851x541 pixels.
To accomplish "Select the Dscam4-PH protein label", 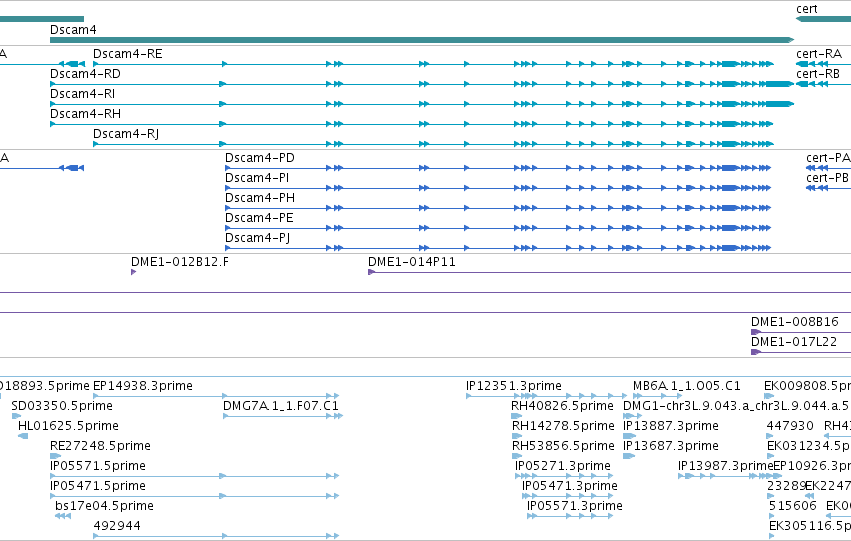I will 260,198.
